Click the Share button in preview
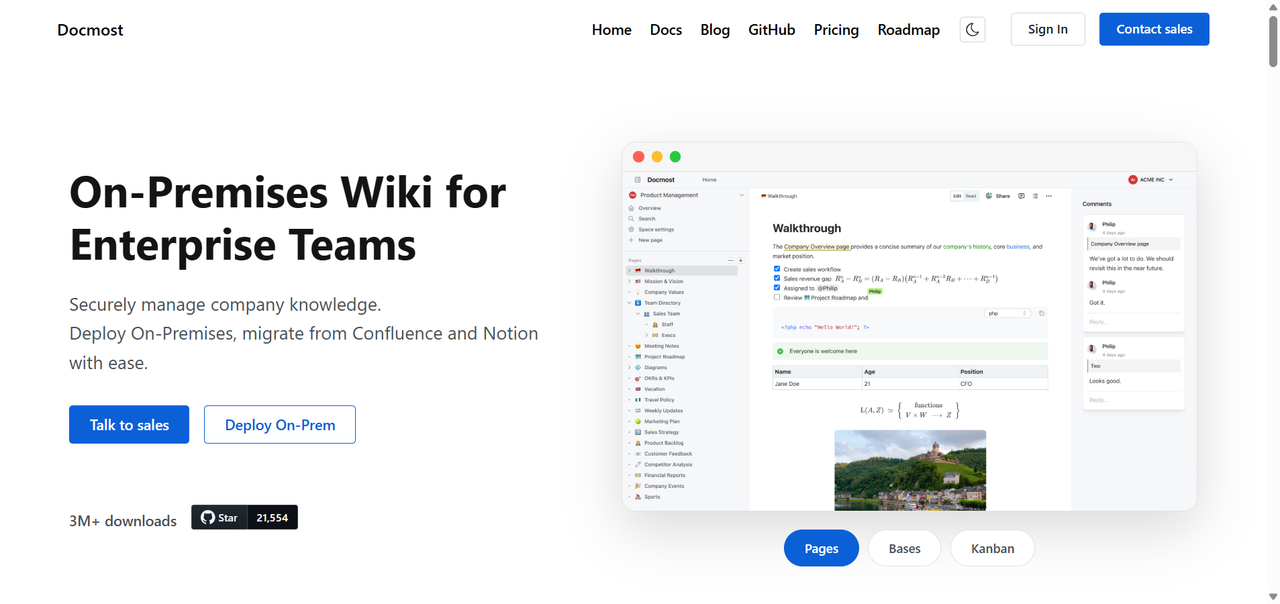 pyautogui.click(x=997, y=196)
